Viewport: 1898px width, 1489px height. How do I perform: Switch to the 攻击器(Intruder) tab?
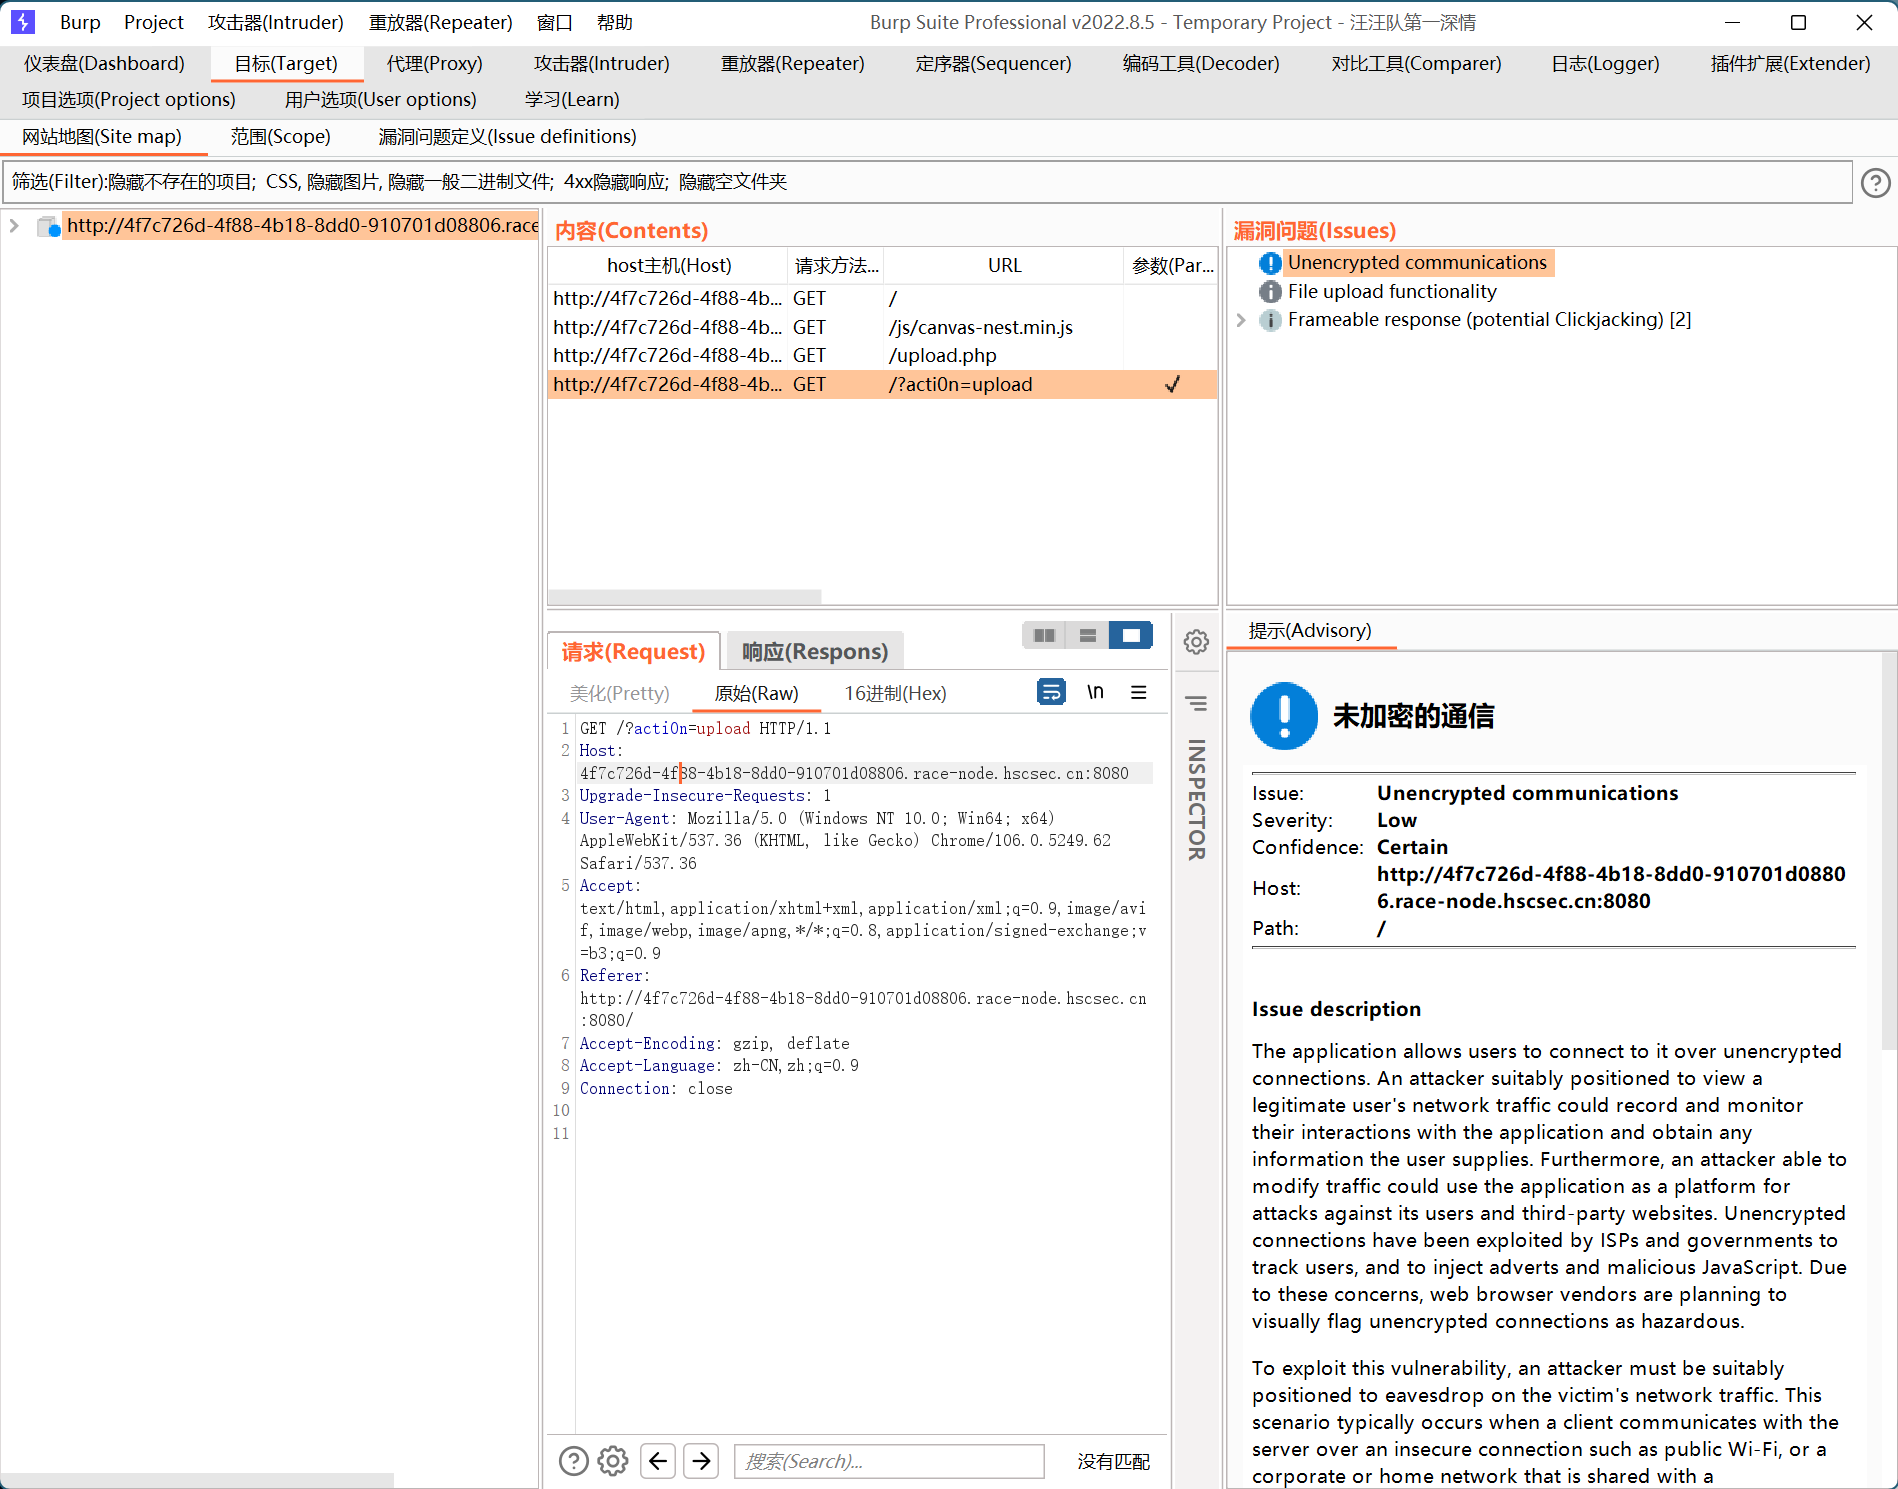[602, 64]
